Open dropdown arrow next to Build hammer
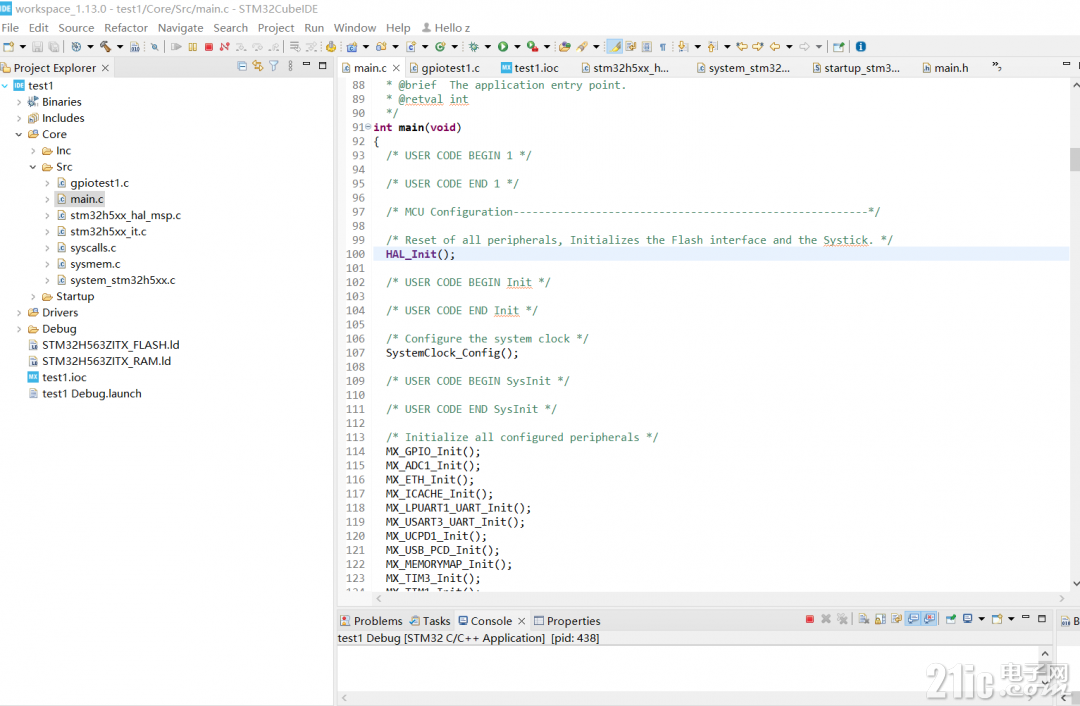 (120, 47)
